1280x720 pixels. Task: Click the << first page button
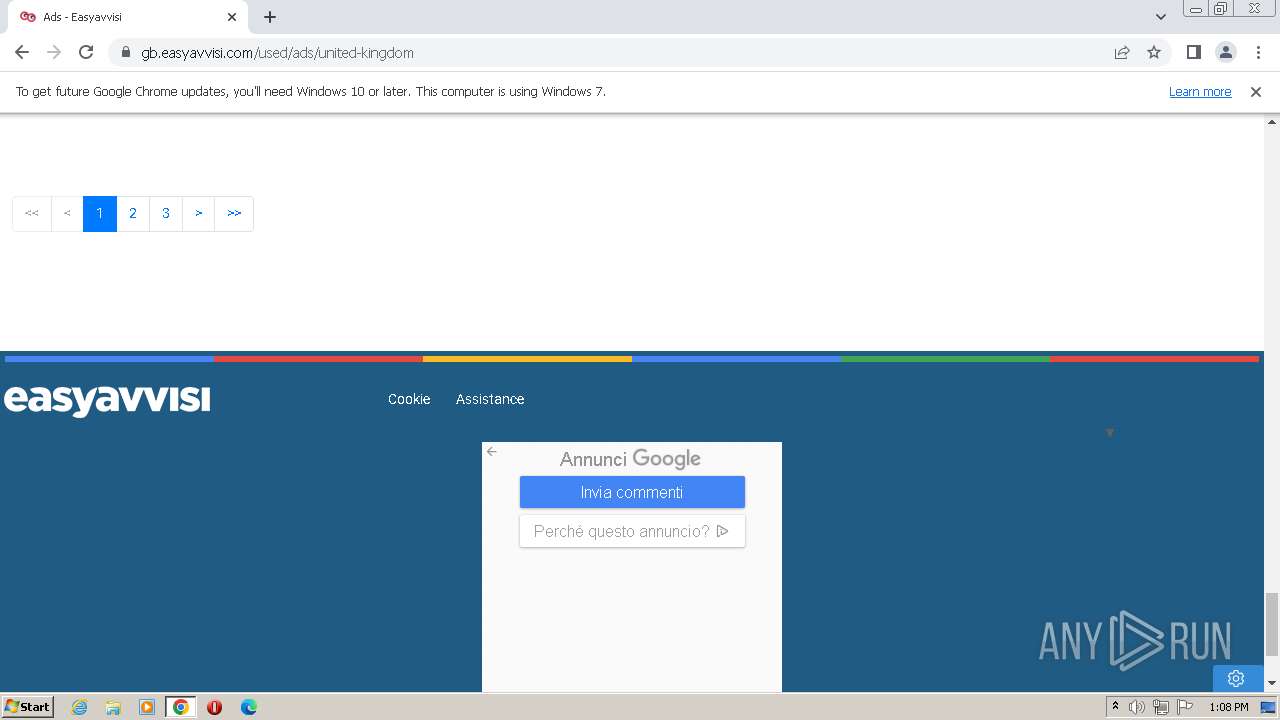coord(32,213)
